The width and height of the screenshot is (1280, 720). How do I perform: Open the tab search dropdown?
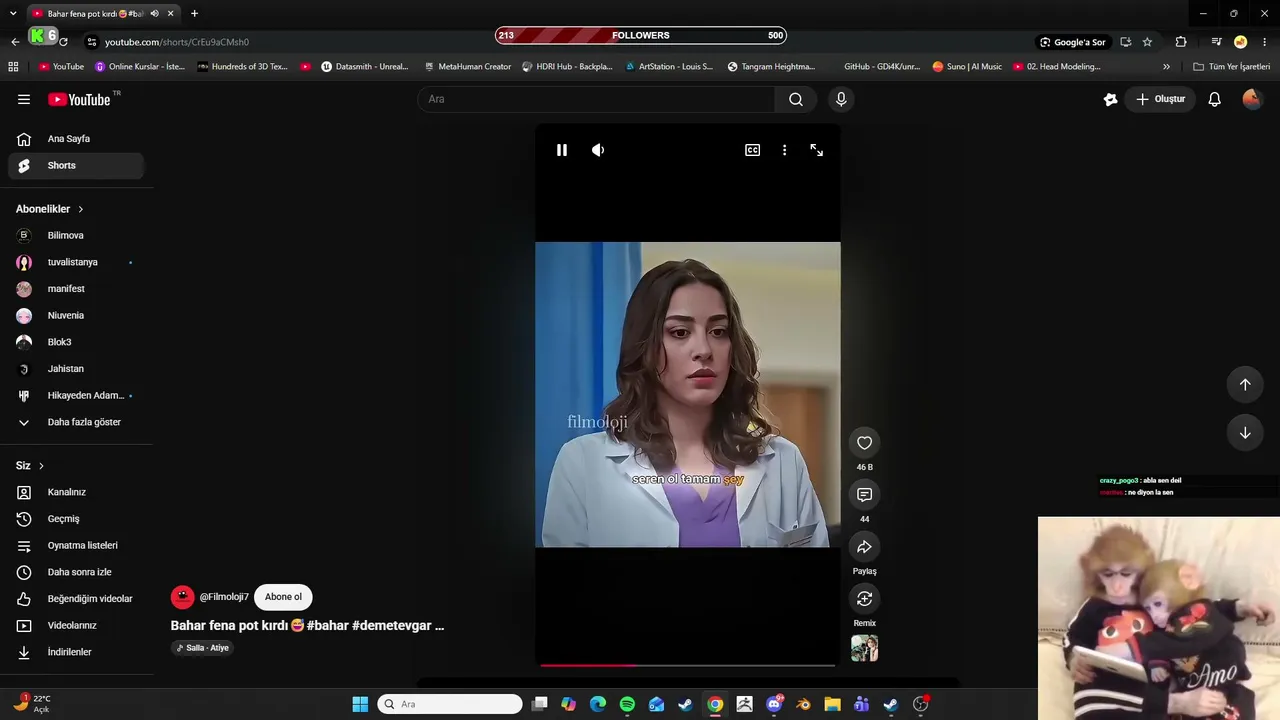(x=13, y=14)
